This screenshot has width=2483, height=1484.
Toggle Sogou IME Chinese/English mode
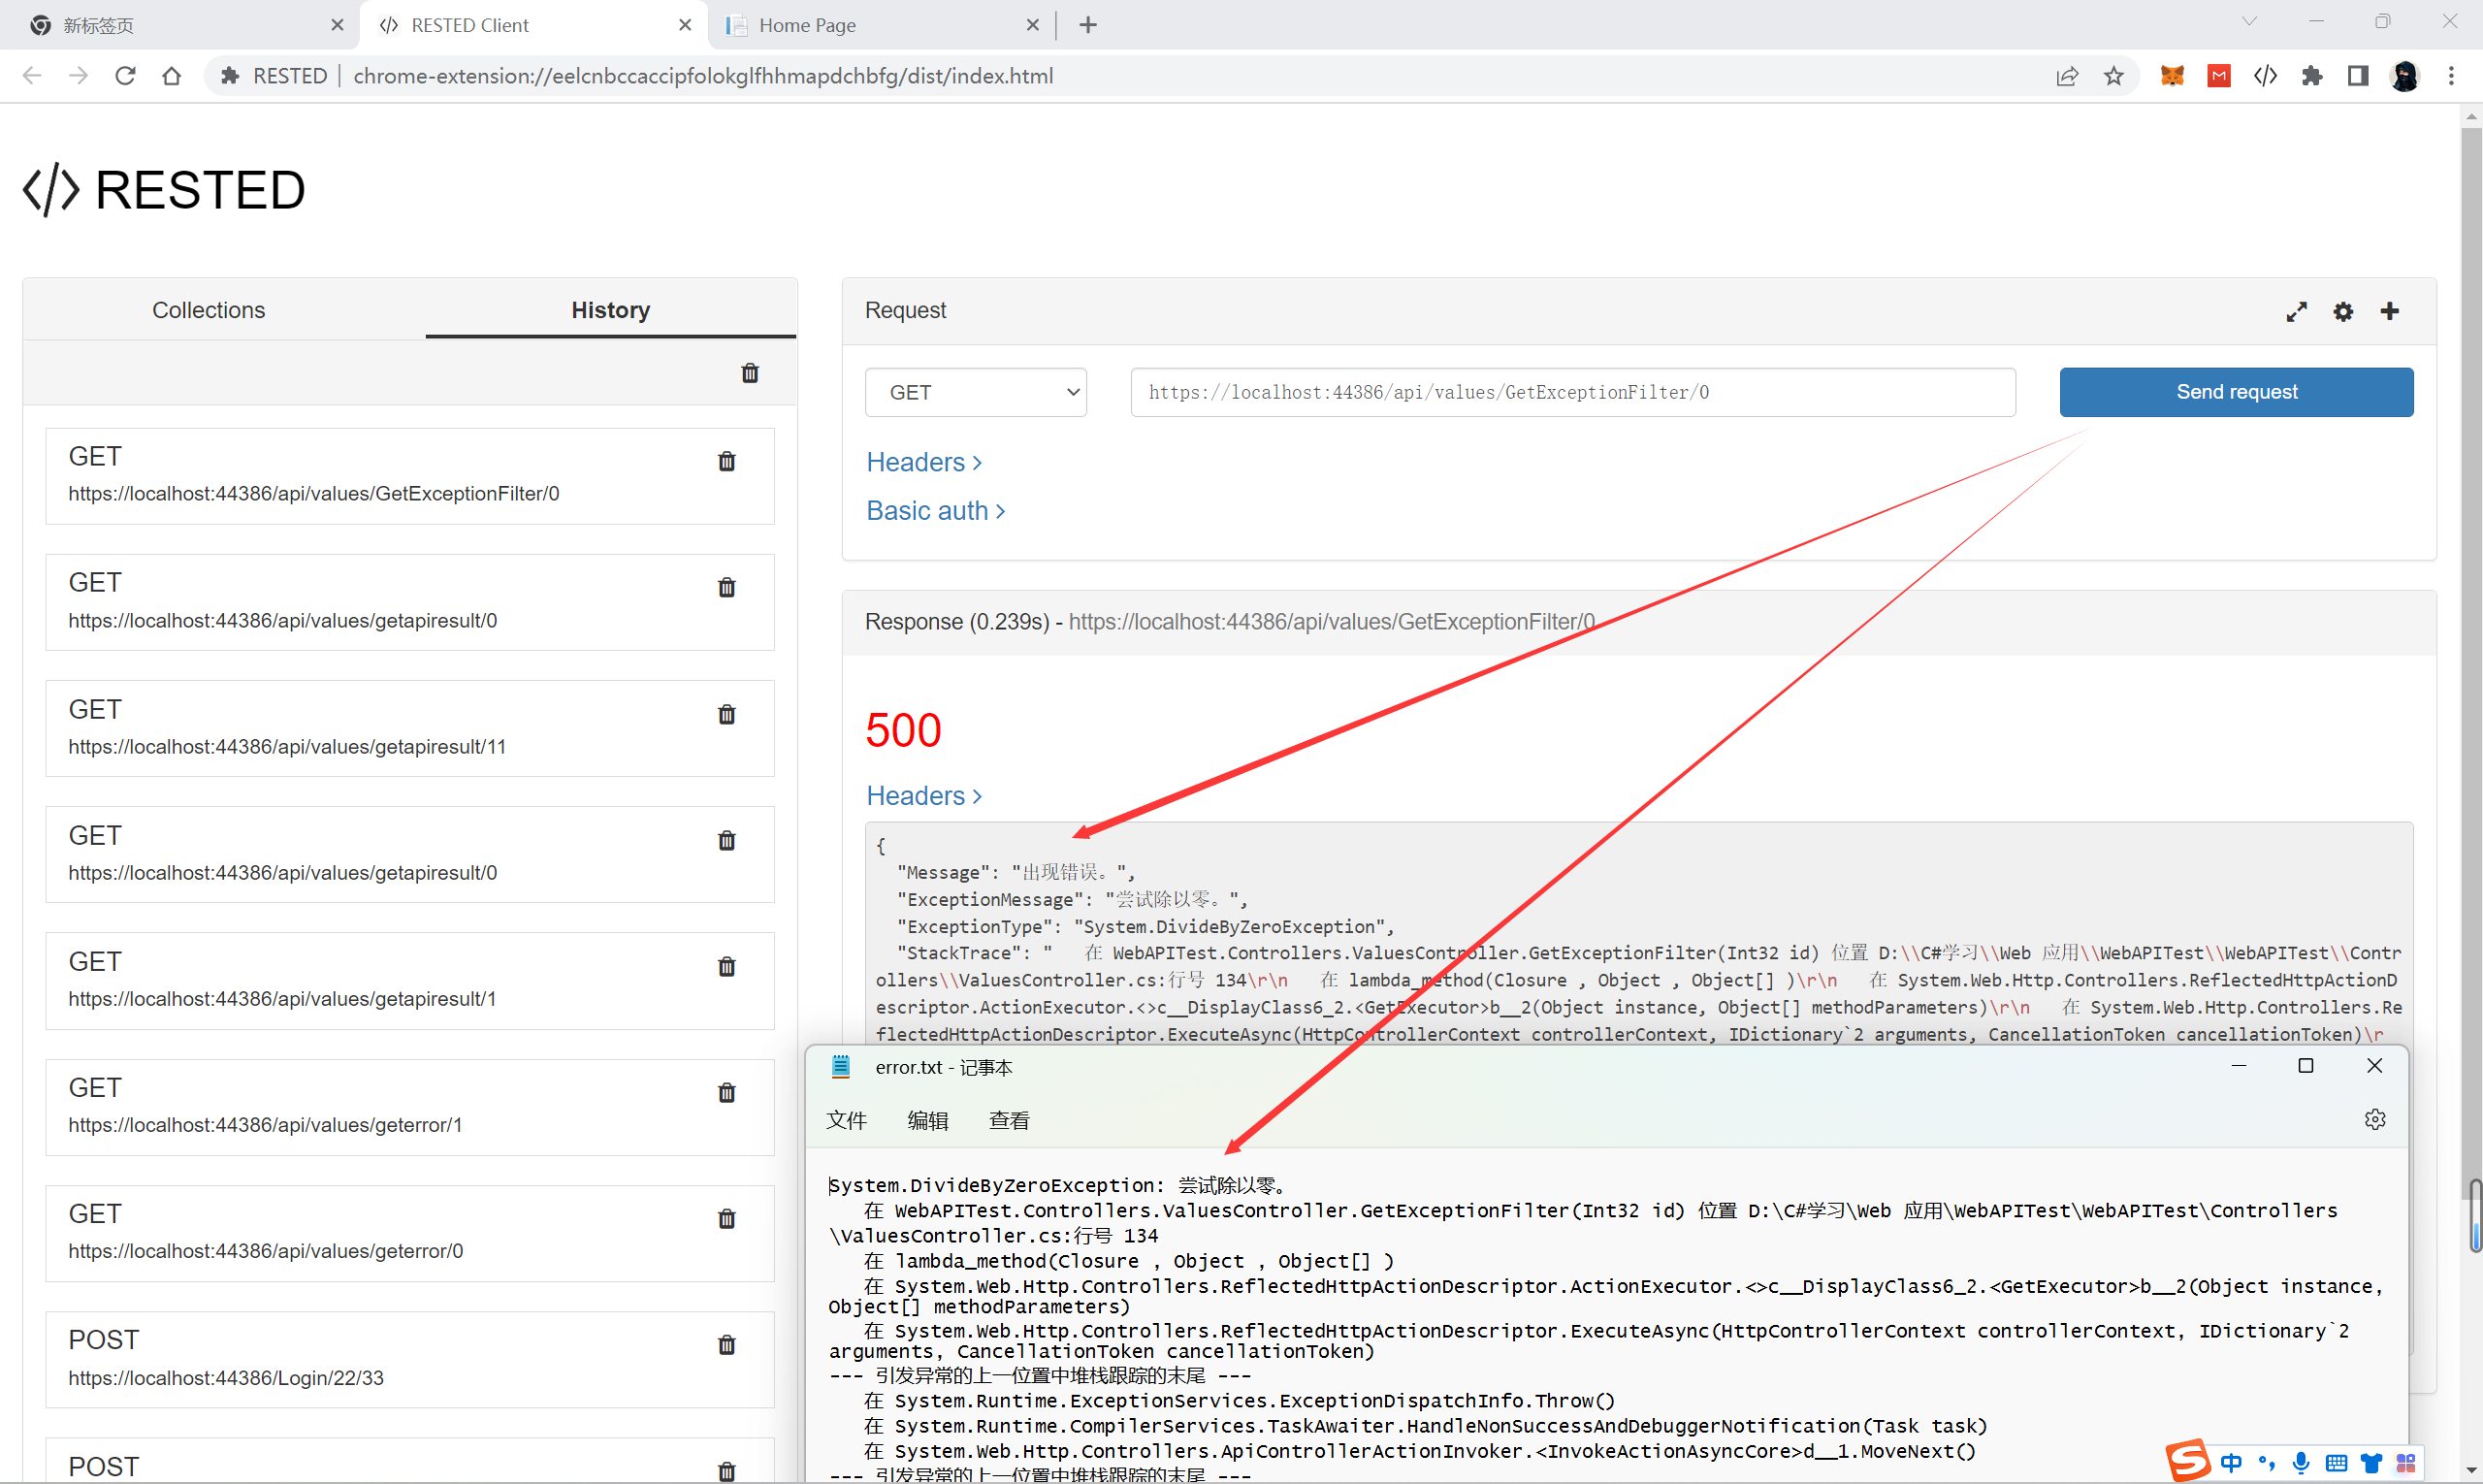tap(2232, 1463)
